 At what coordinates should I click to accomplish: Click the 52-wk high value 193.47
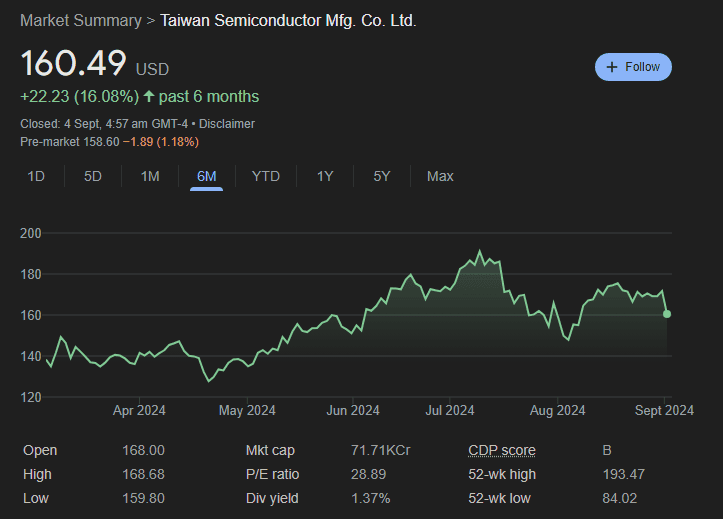623,474
